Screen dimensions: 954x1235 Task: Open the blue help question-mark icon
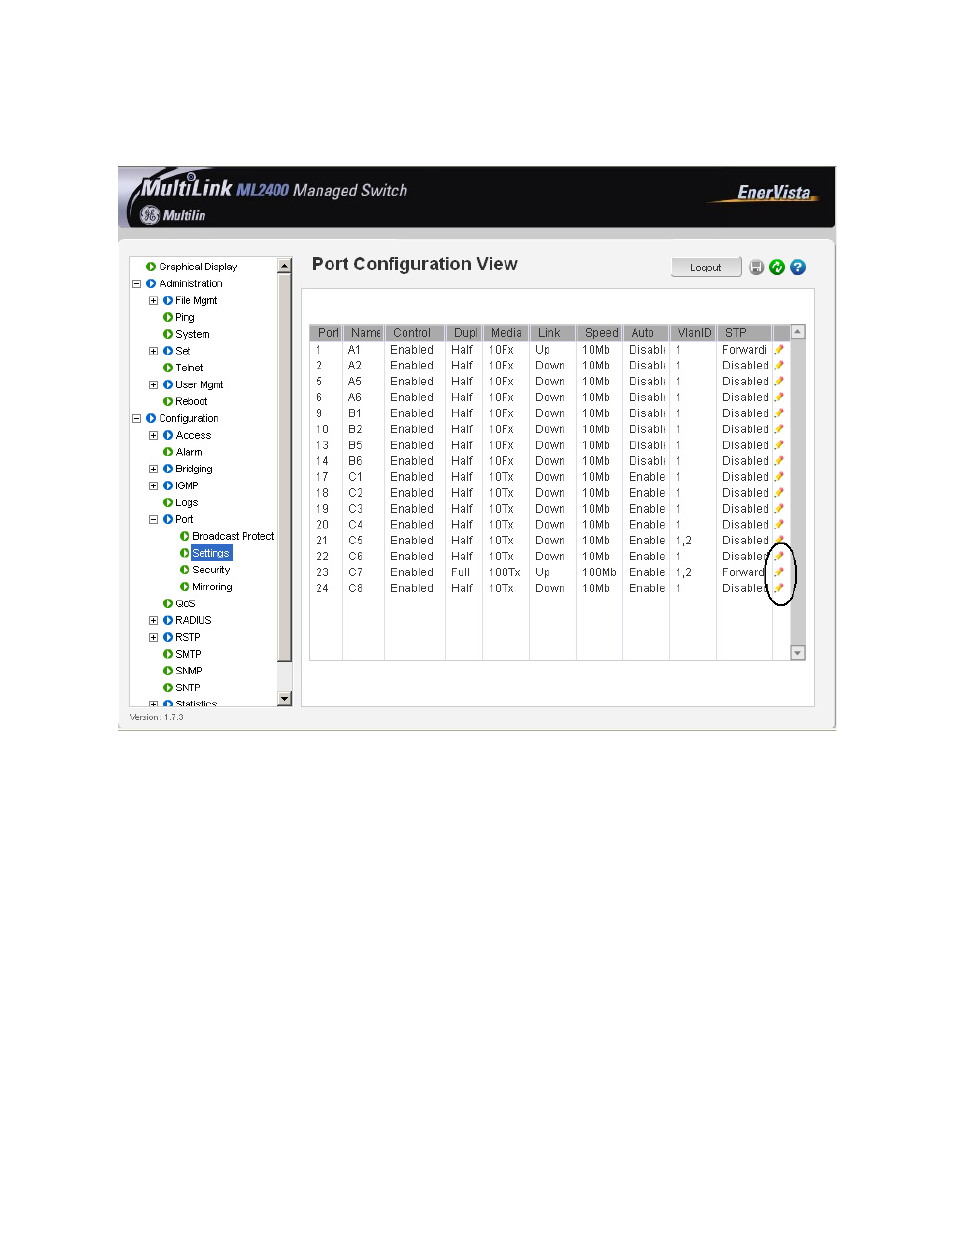pyautogui.click(x=798, y=267)
